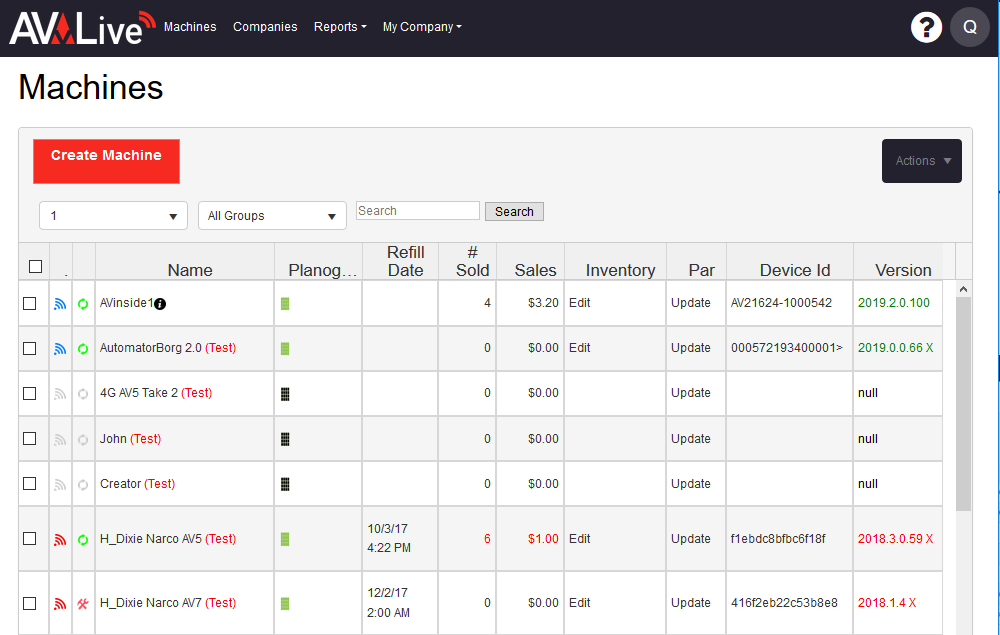Click device id AV21624-1000542
This screenshot has width=1000, height=635.
pyautogui.click(x=781, y=303)
